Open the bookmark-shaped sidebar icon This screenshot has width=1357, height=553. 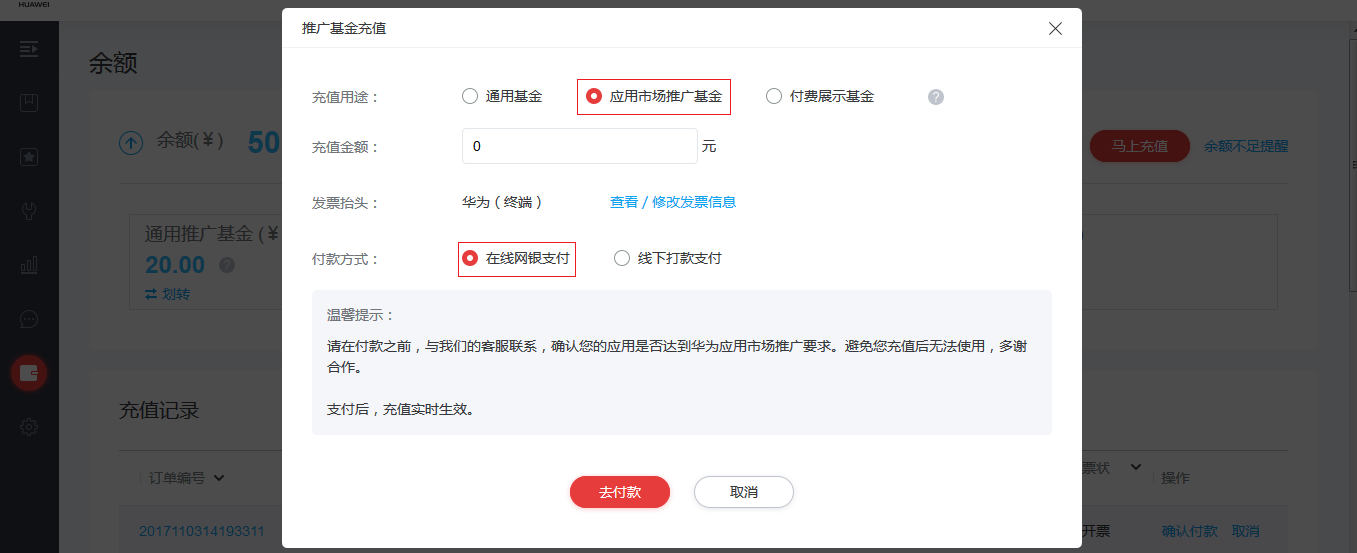[29, 102]
